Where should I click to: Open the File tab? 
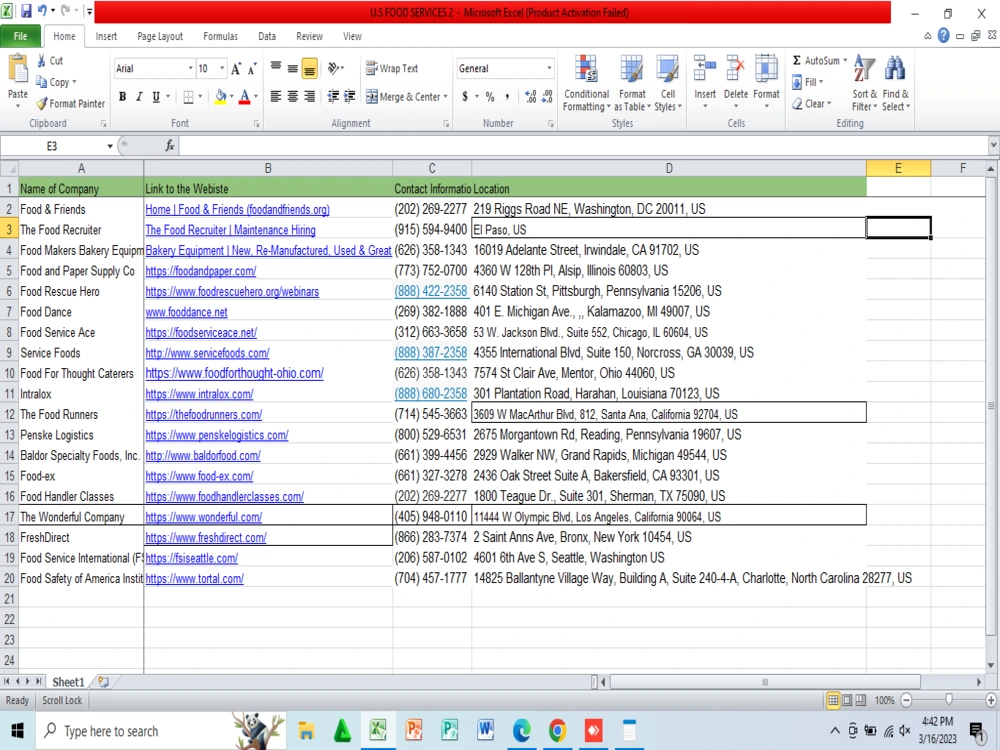click(x=20, y=36)
